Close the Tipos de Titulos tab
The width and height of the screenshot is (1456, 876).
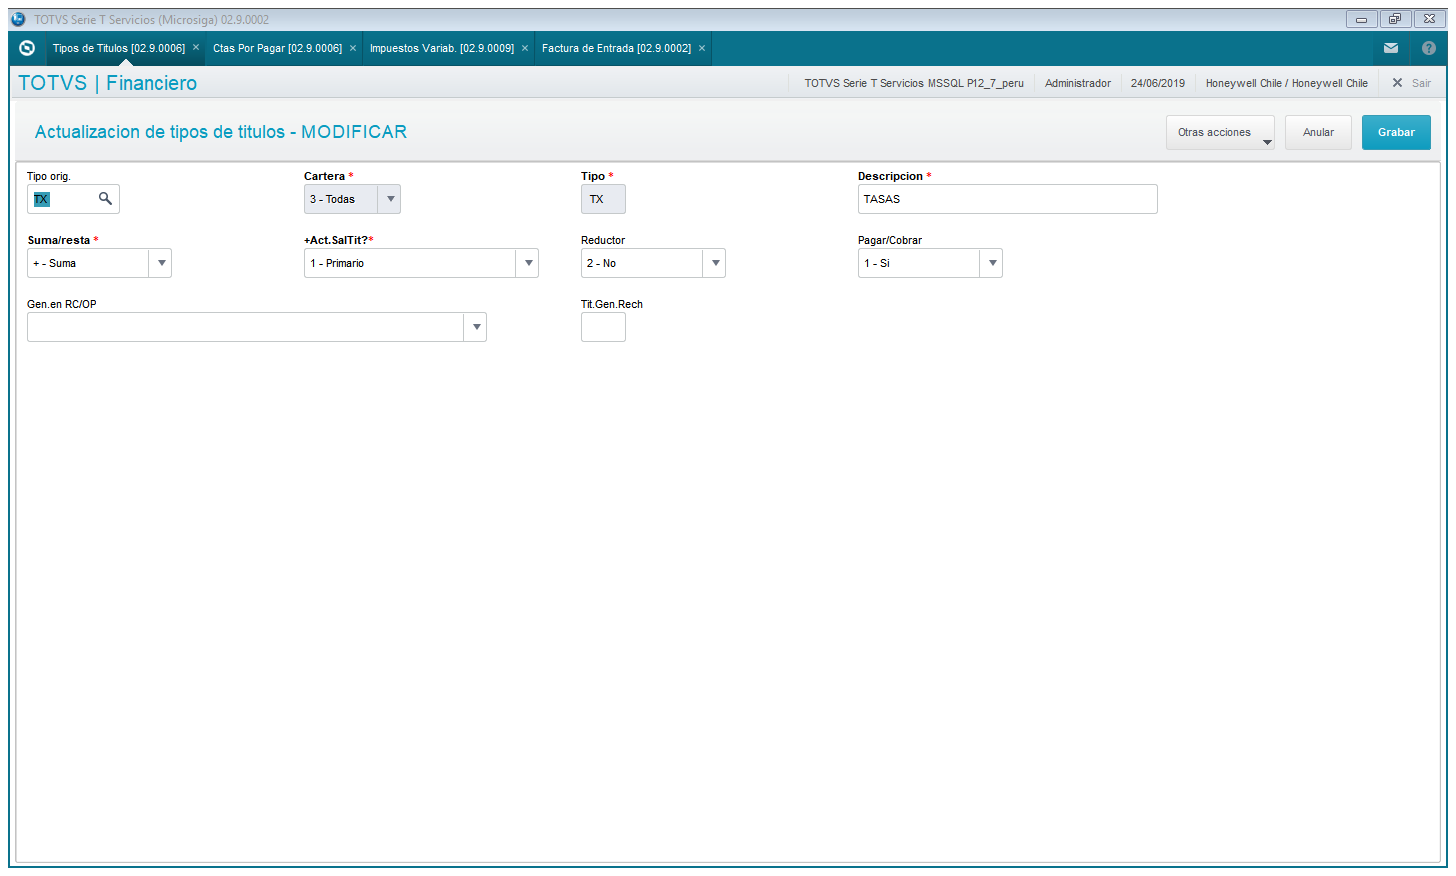(196, 48)
